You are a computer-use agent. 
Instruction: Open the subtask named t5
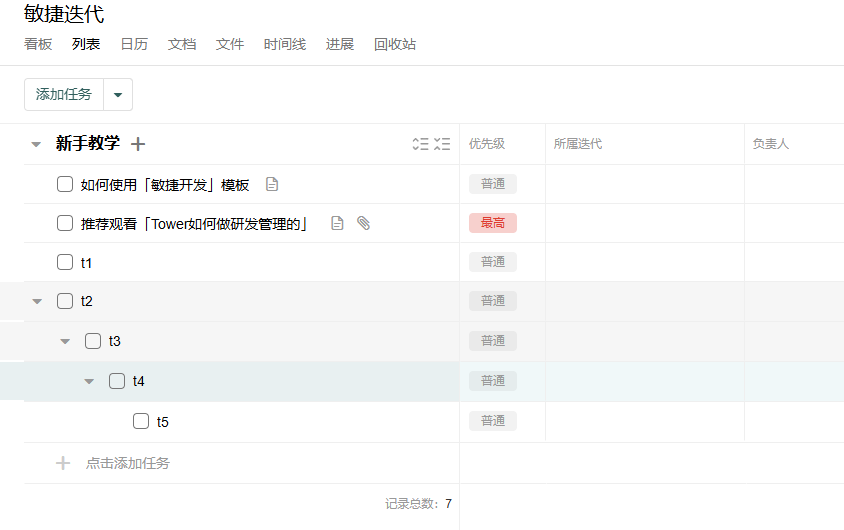163,422
